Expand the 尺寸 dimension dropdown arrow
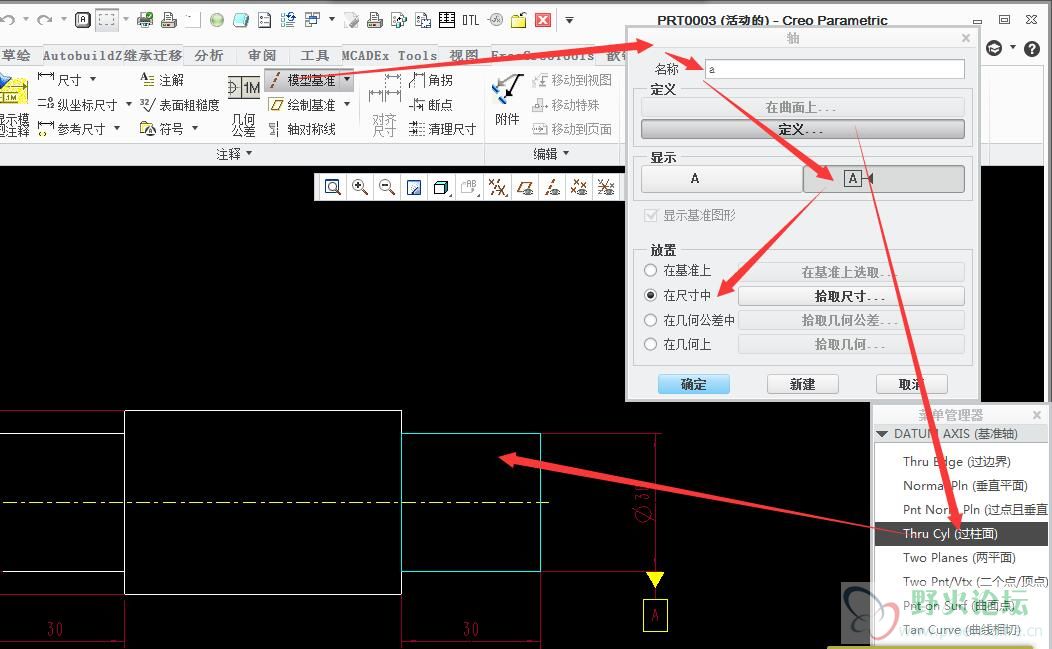 click(x=93, y=79)
